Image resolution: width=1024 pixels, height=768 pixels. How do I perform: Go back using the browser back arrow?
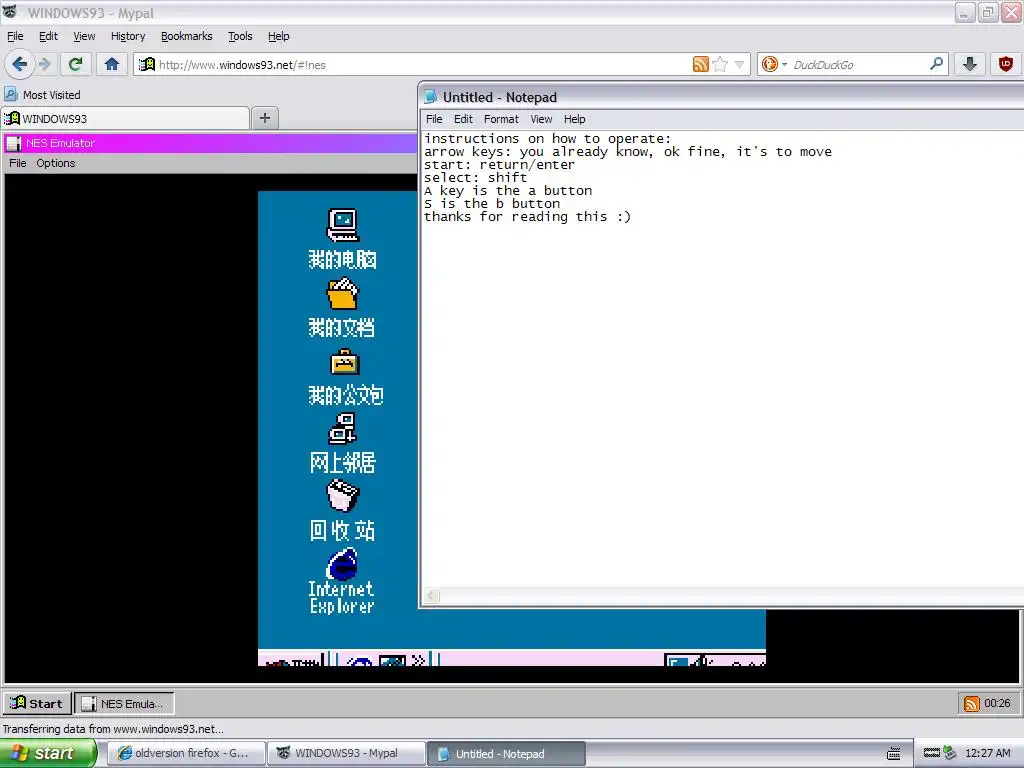tap(20, 64)
